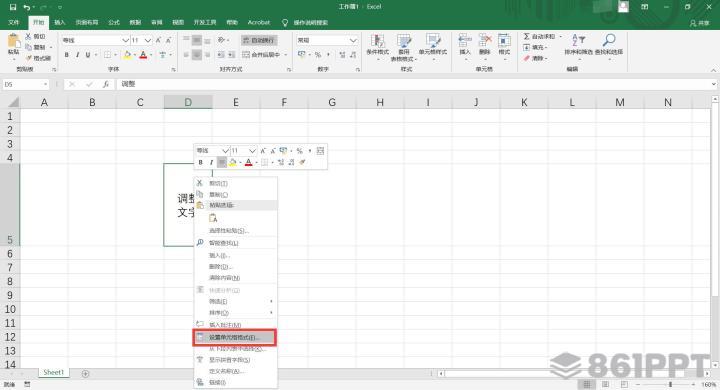Image resolution: width=720 pixels, height=390 pixels.
Task: Paste from the ribbon clipboard group
Action: [14, 45]
